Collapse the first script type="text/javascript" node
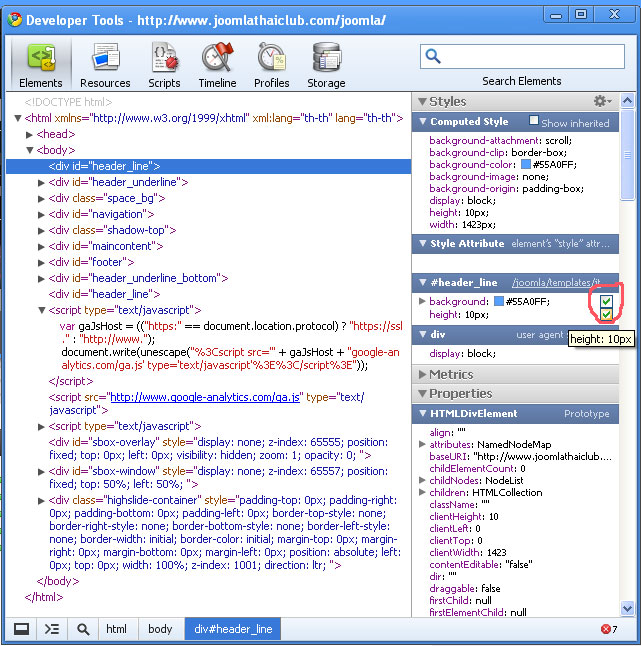Image resolution: width=641 pixels, height=646 pixels. coord(41,311)
